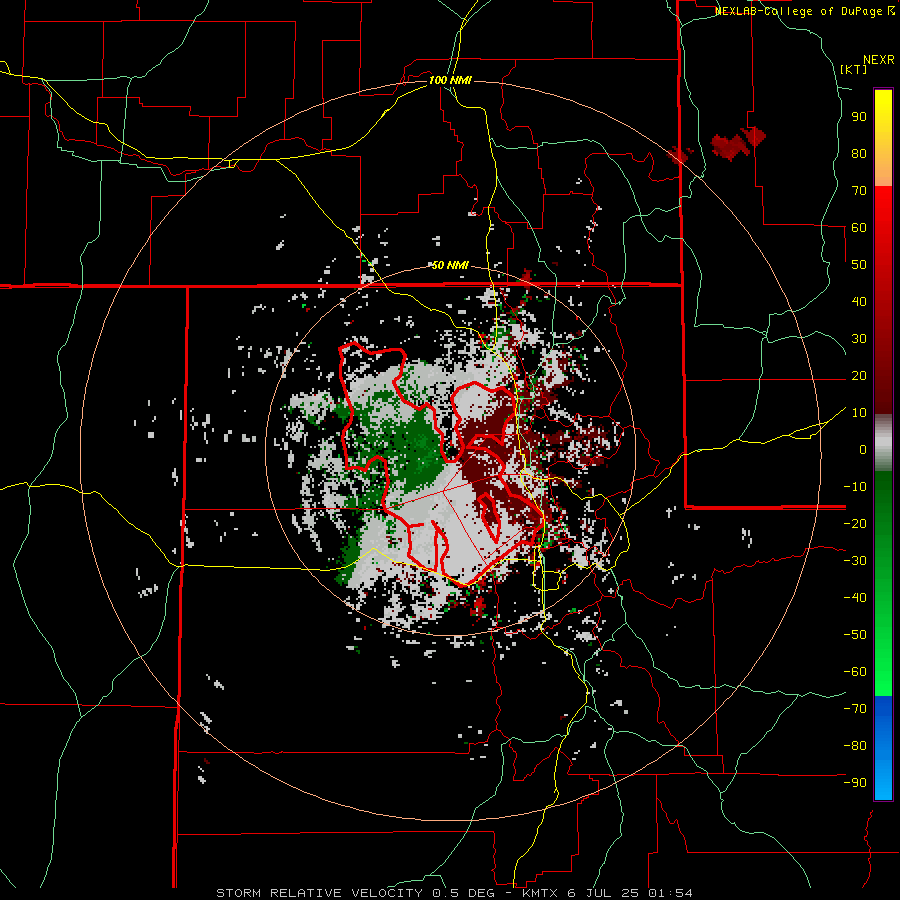900x900 pixels.
Task: Click the "KMTX" radar site identifier
Action: click(x=540, y=893)
